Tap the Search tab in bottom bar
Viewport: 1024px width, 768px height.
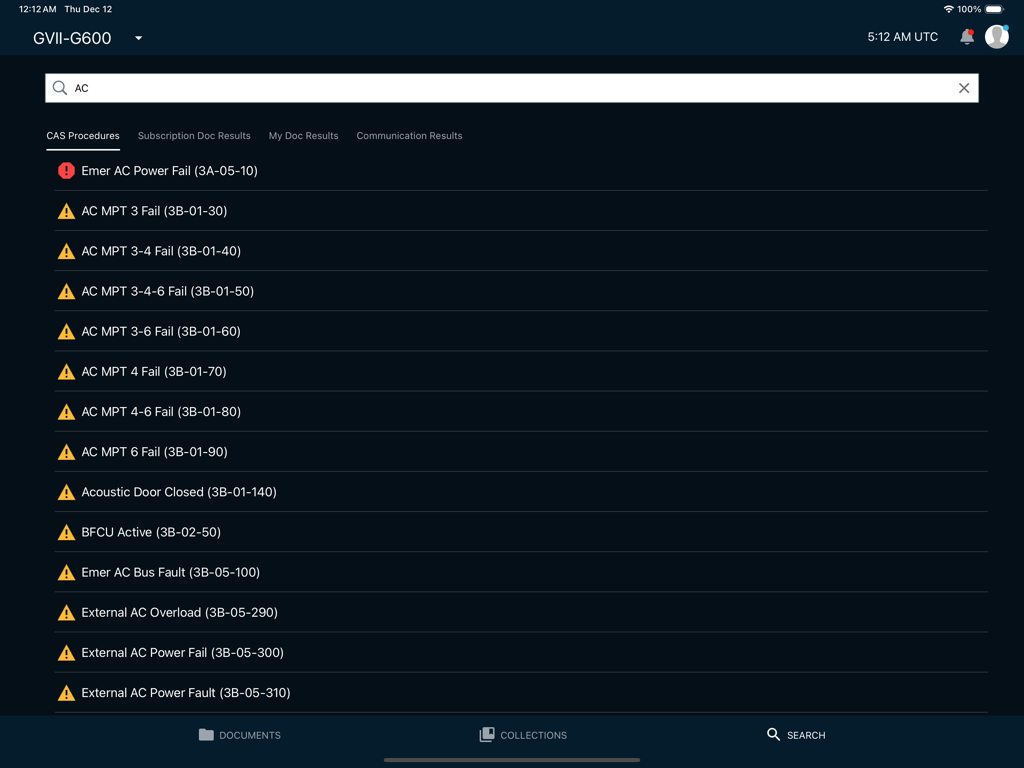(796, 735)
